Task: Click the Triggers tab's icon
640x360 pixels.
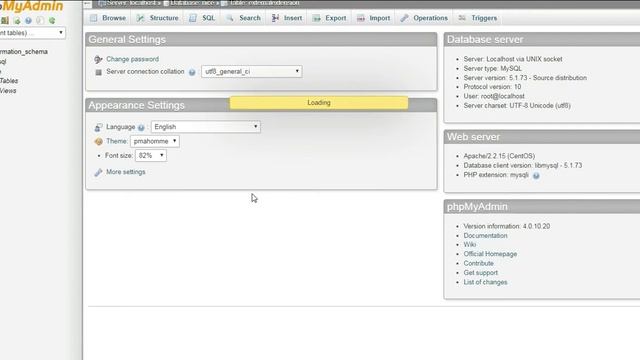Action: click(462, 18)
